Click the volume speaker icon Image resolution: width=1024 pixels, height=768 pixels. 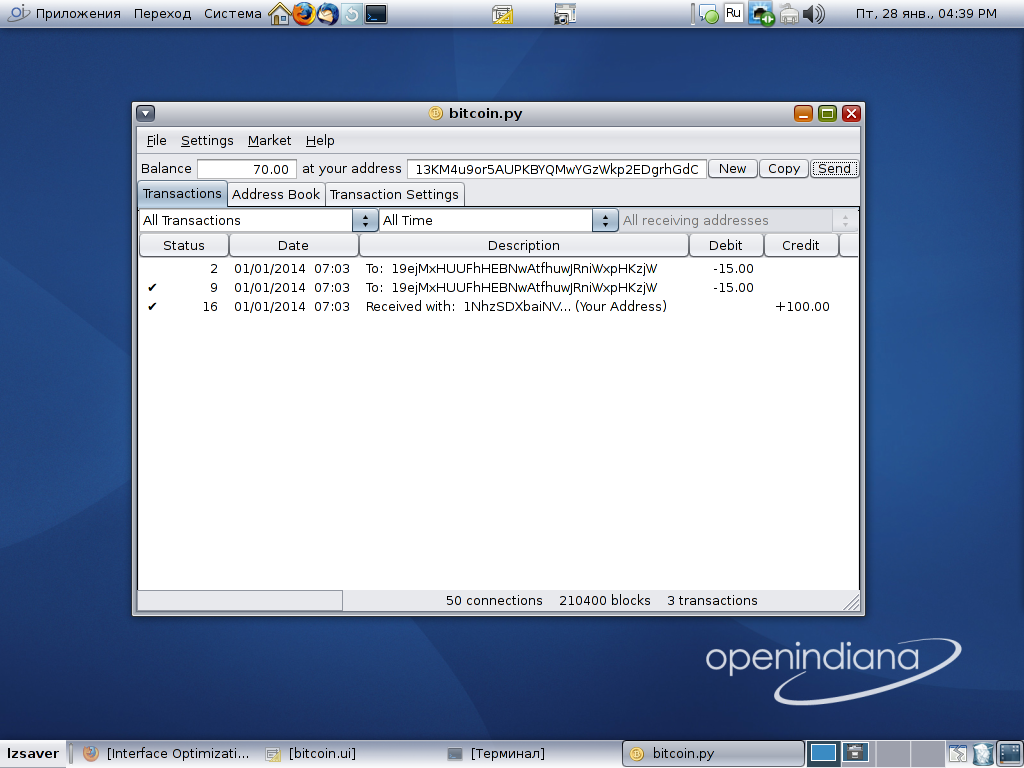(814, 14)
